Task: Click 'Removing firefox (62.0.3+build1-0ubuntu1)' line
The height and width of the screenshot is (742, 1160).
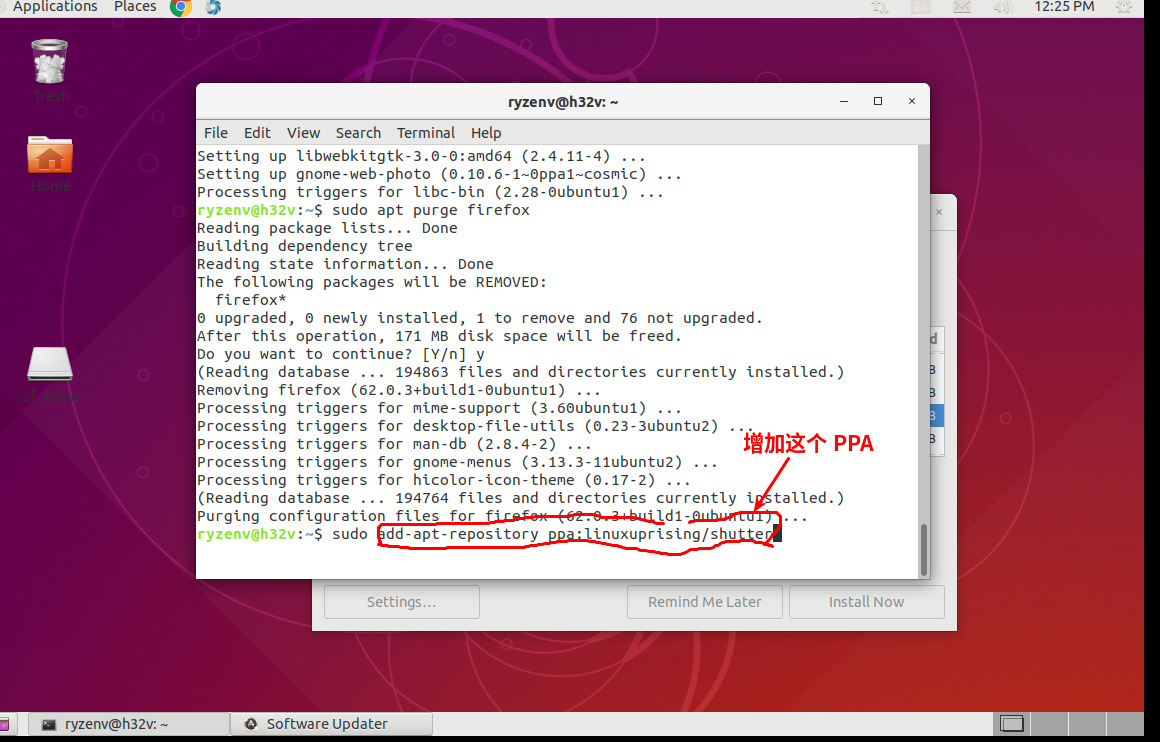Action: pos(399,390)
